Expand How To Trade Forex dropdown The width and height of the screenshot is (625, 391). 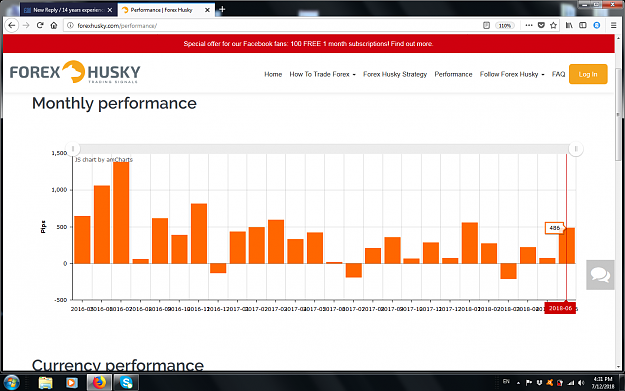pos(322,74)
